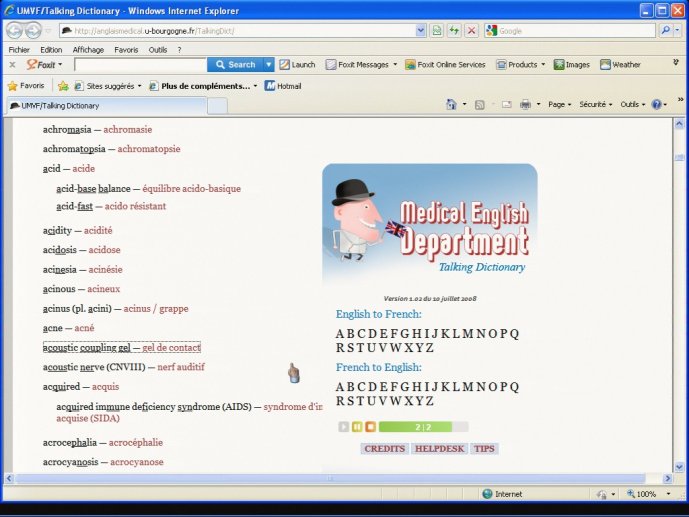Viewport: 689px width, 517px height.
Task: Open the address bar history dropdown
Action: coord(421,31)
